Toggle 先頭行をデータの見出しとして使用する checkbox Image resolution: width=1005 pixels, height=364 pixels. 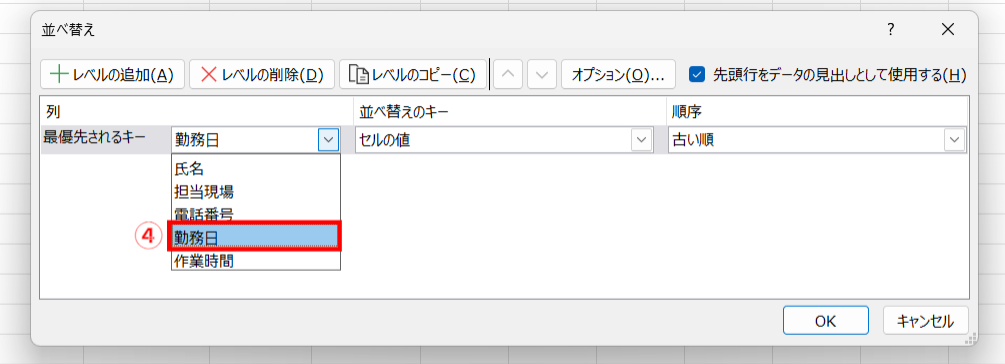tap(697, 74)
